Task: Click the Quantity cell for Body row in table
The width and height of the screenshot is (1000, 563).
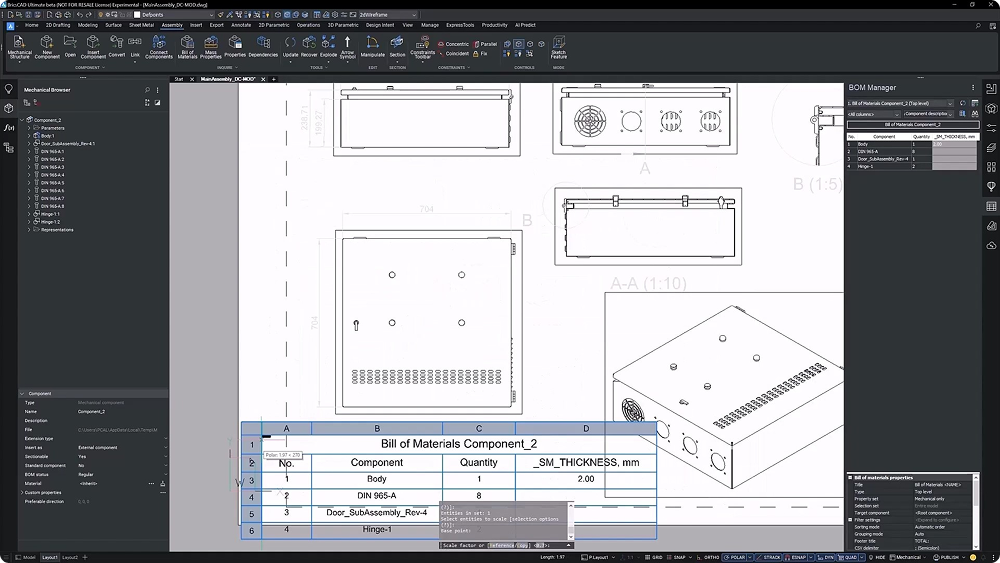Action: click(x=478, y=479)
